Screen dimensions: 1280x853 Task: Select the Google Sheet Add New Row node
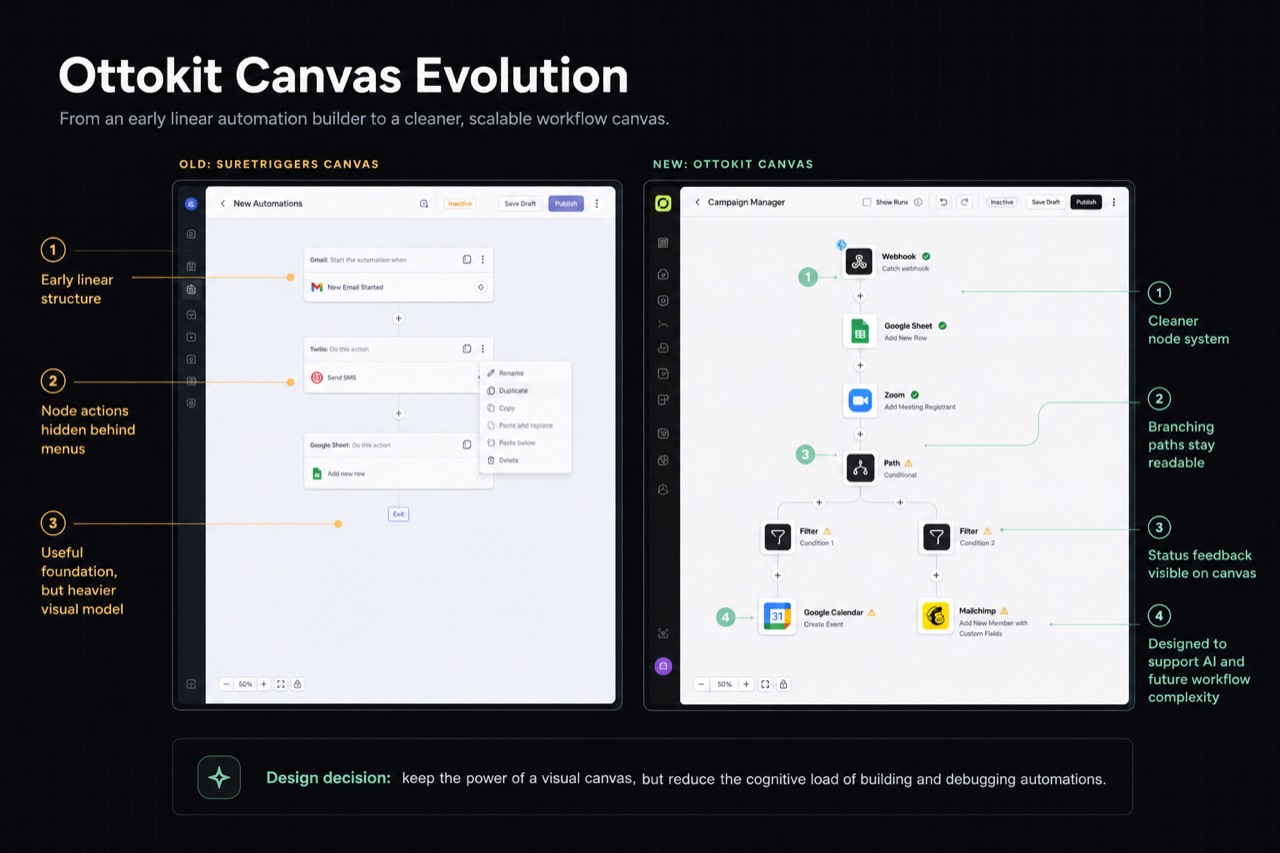[859, 331]
